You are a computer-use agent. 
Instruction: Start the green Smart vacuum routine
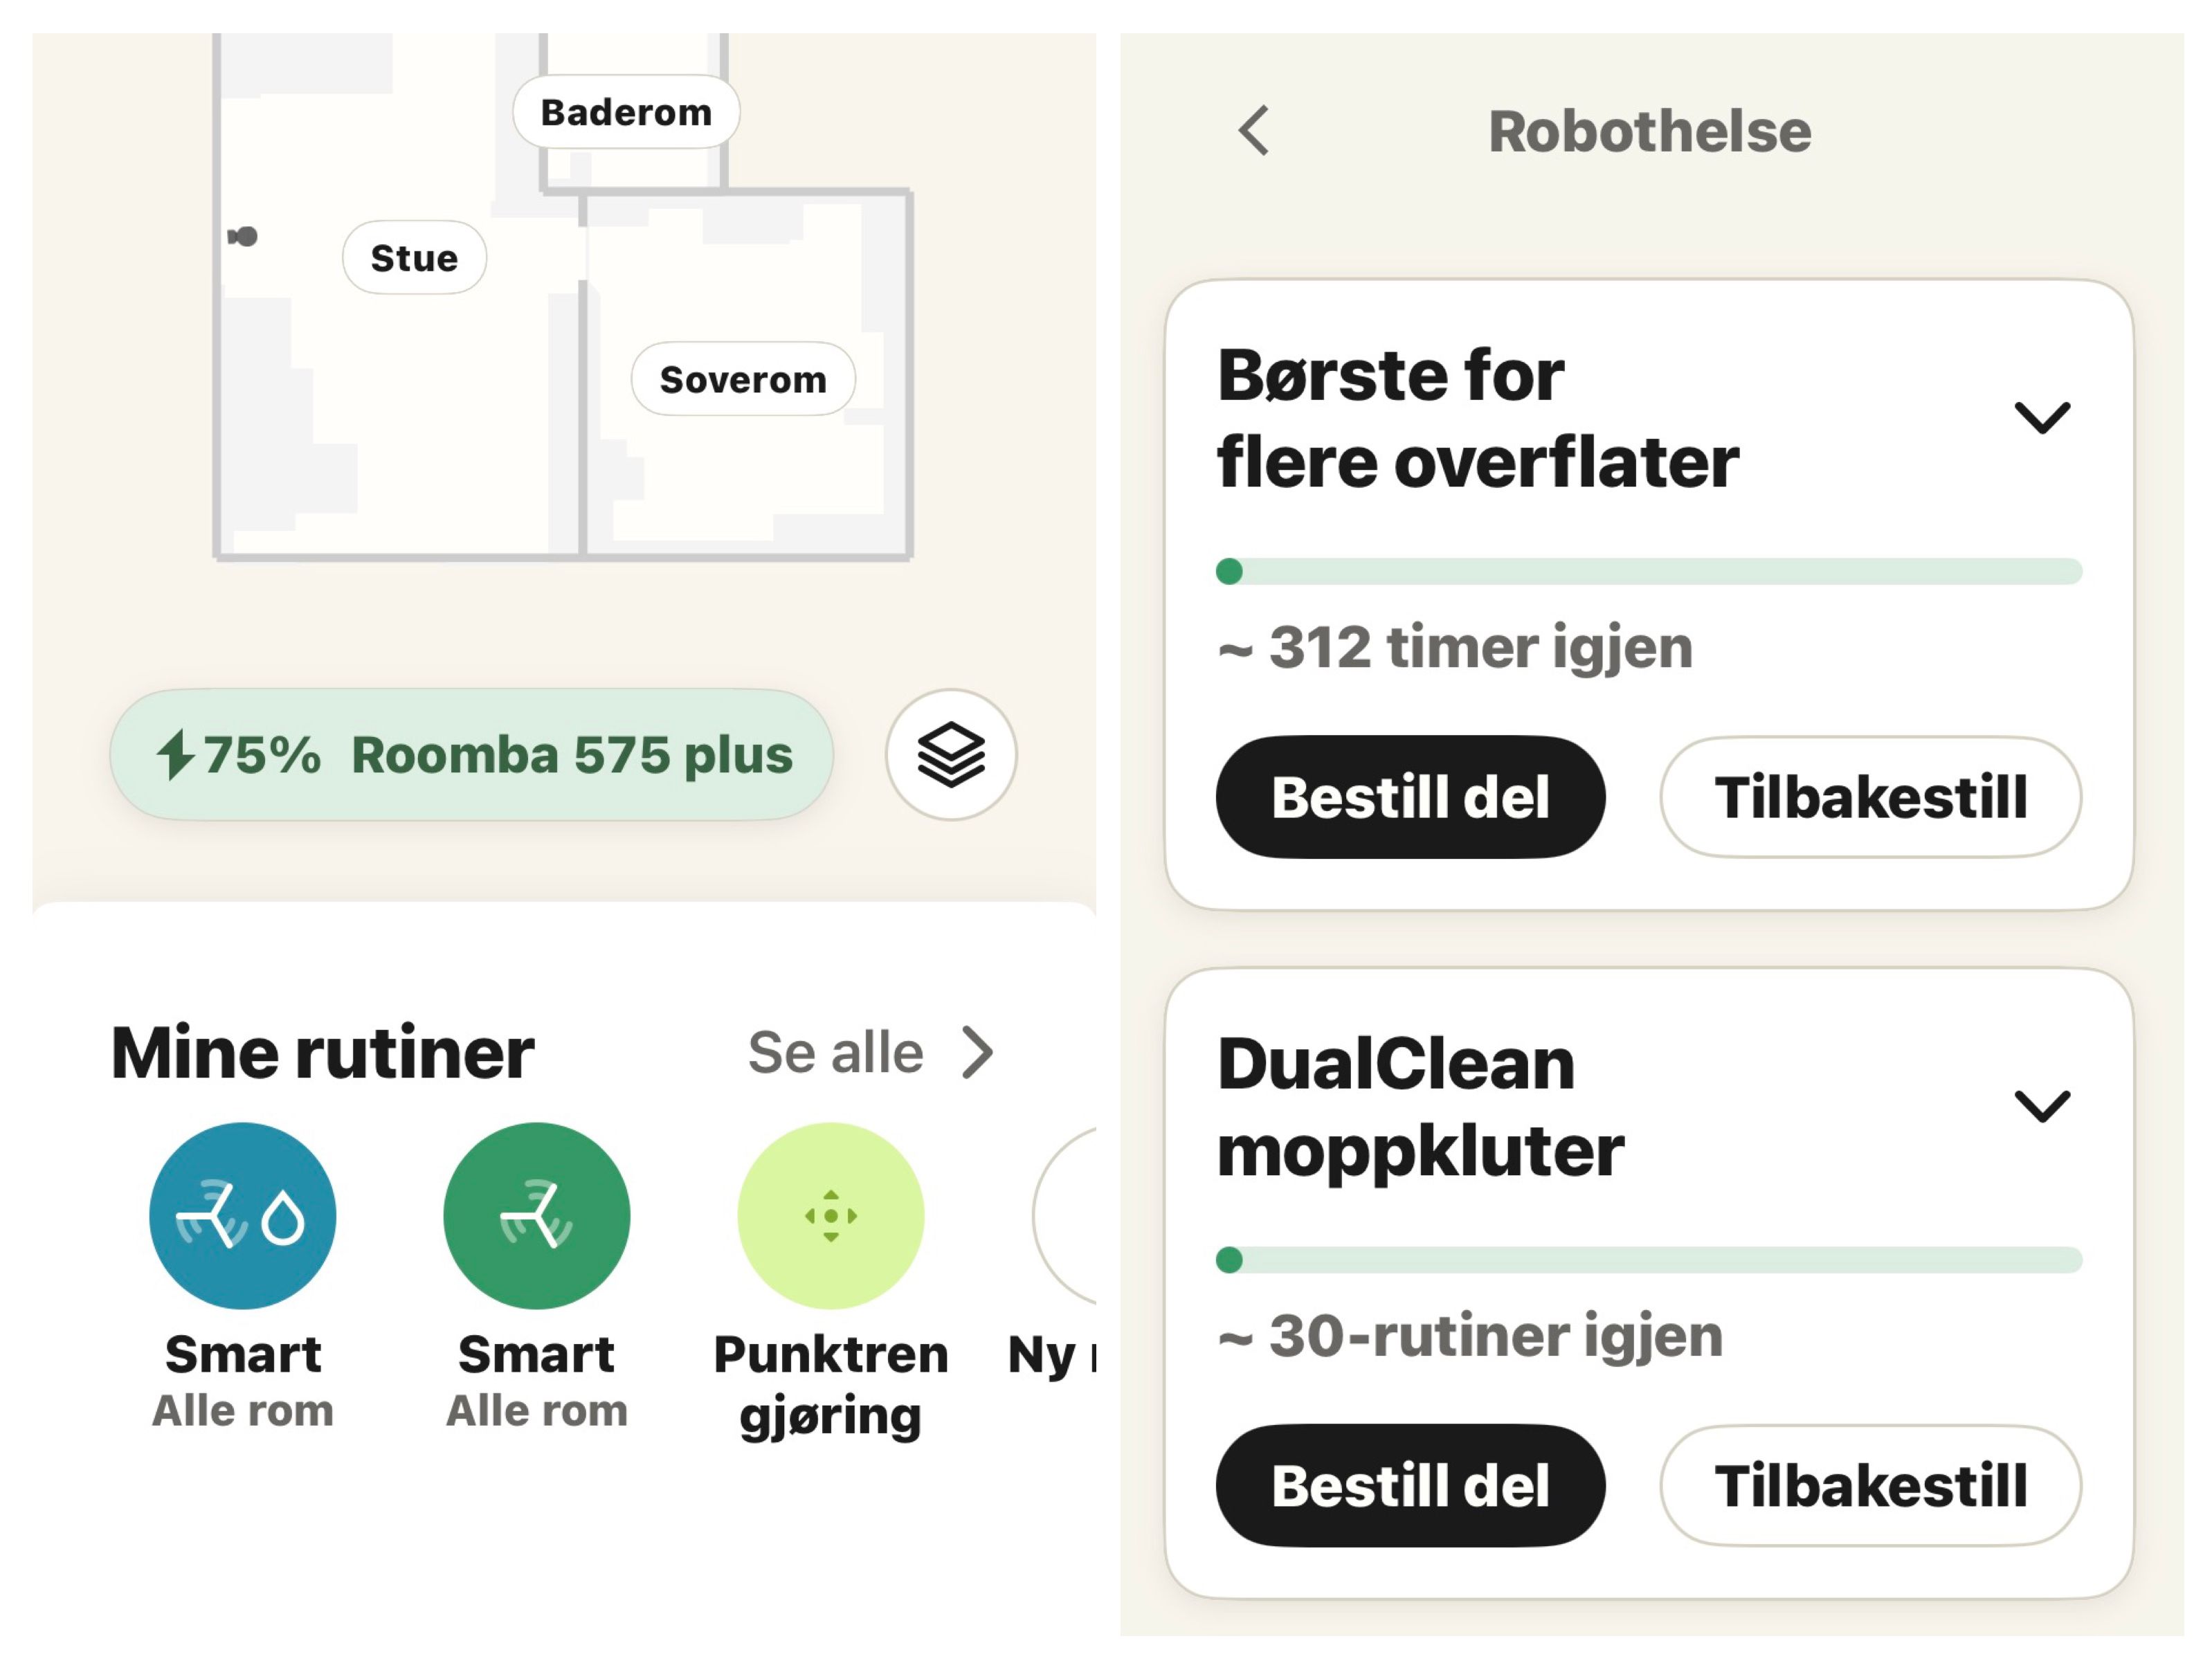pos(537,1215)
